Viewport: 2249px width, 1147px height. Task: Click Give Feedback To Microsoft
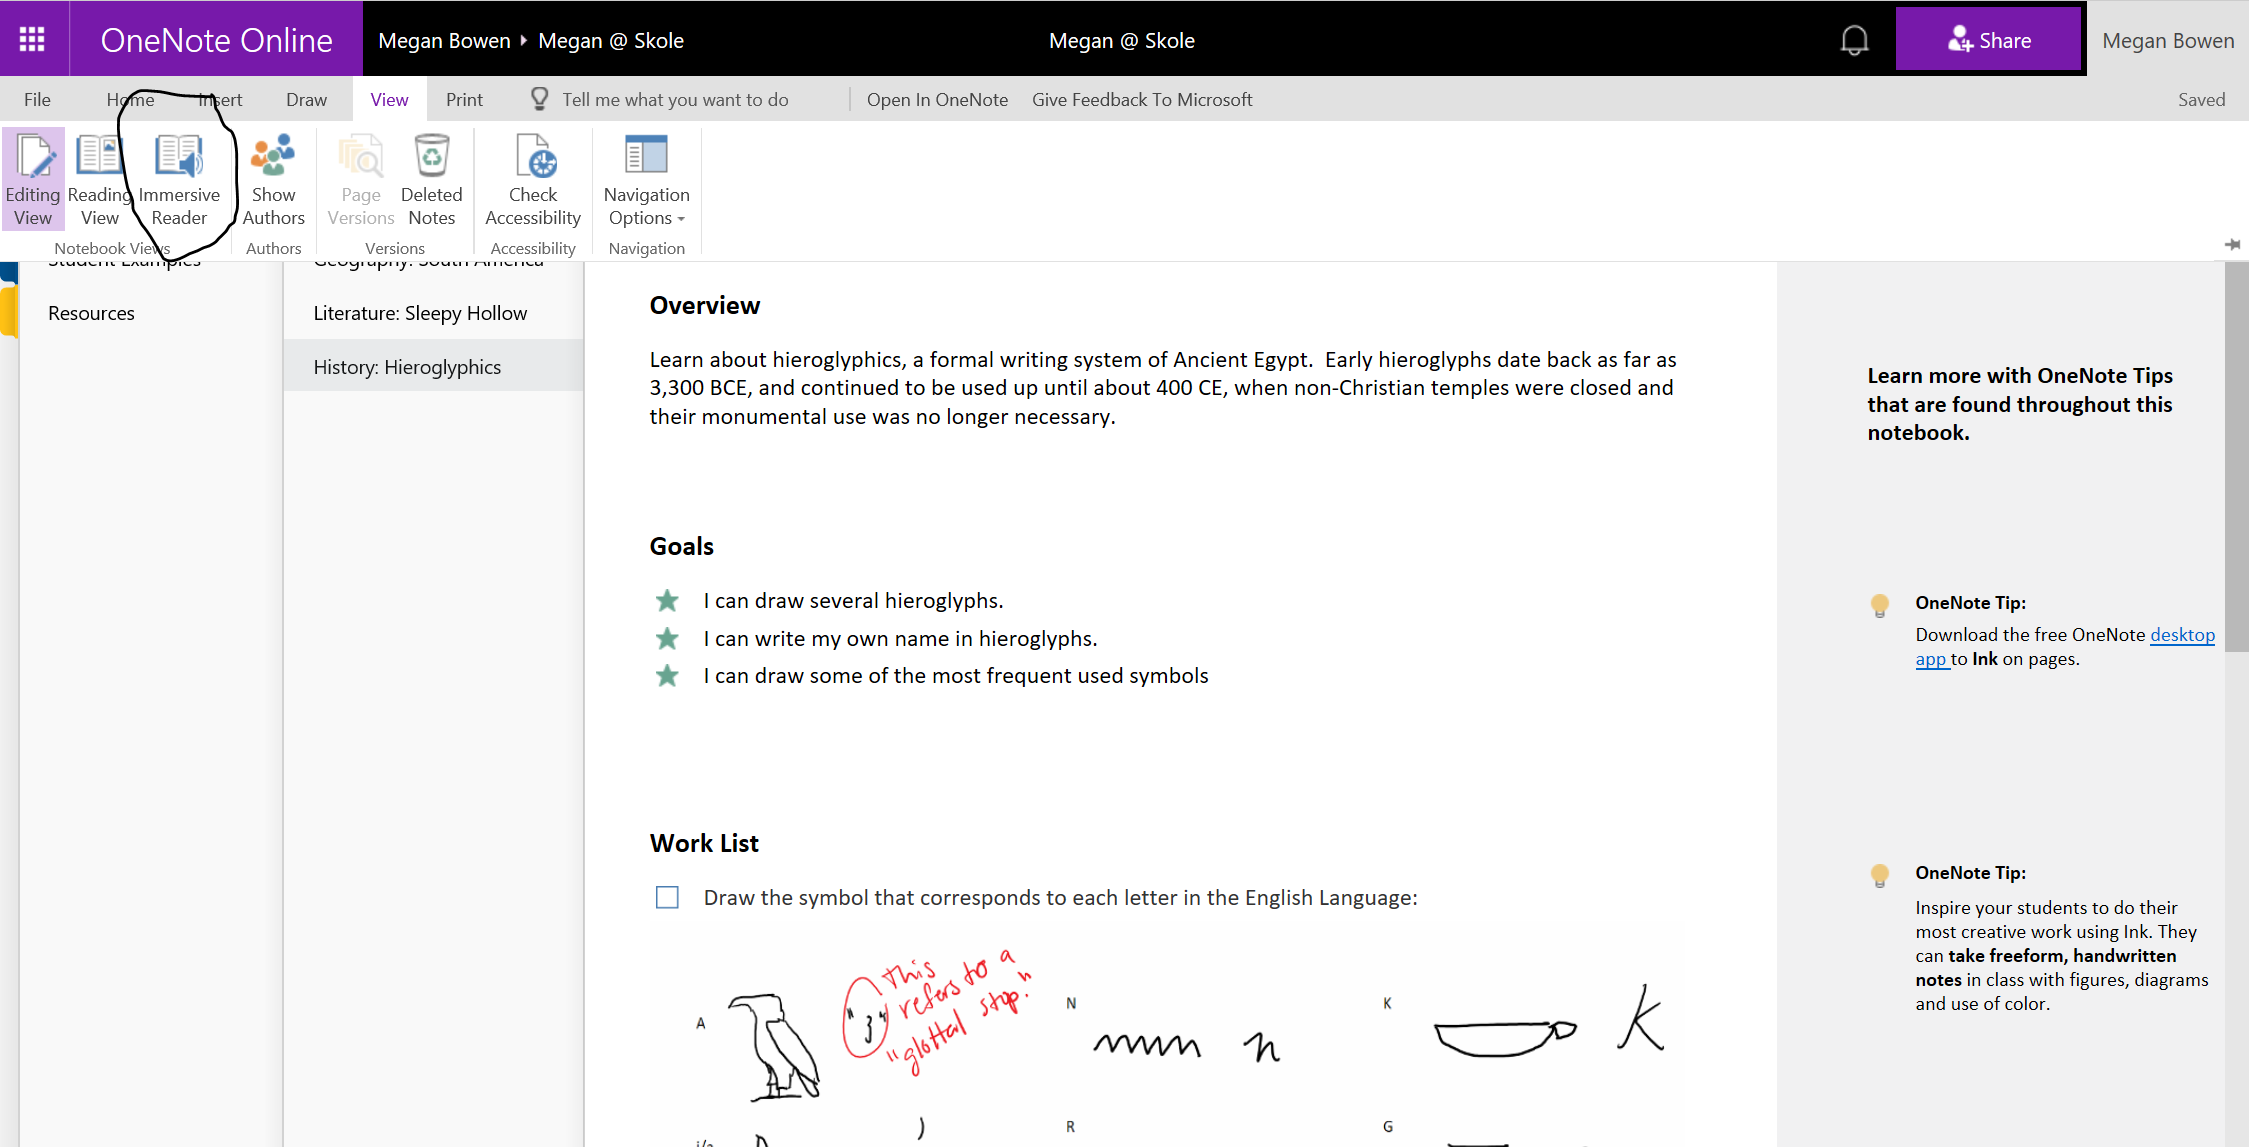tap(1142, 99)
